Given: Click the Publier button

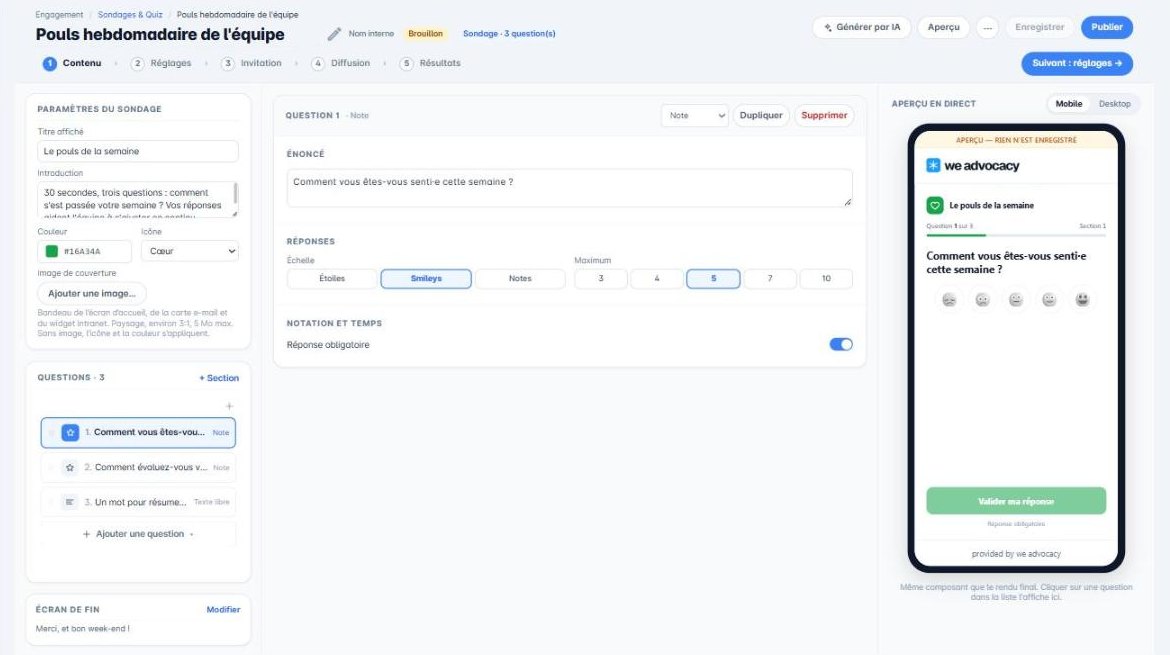Looking at the screenshot, I should (1107, 28).
